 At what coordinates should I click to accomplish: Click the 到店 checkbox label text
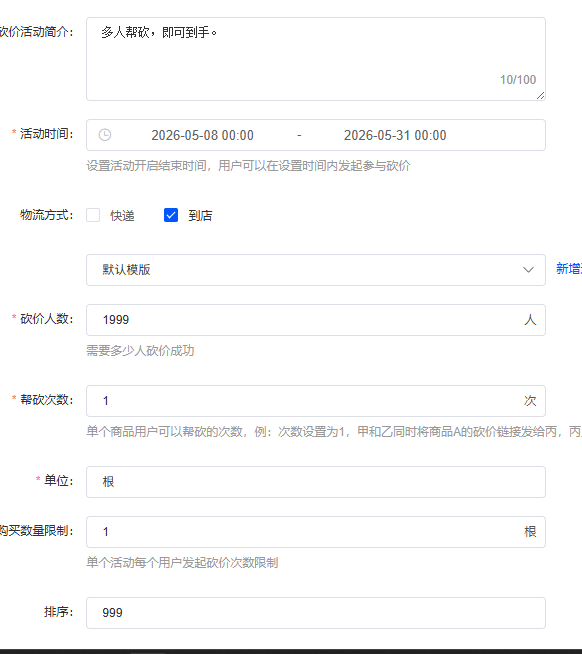(x=200, y=216)
